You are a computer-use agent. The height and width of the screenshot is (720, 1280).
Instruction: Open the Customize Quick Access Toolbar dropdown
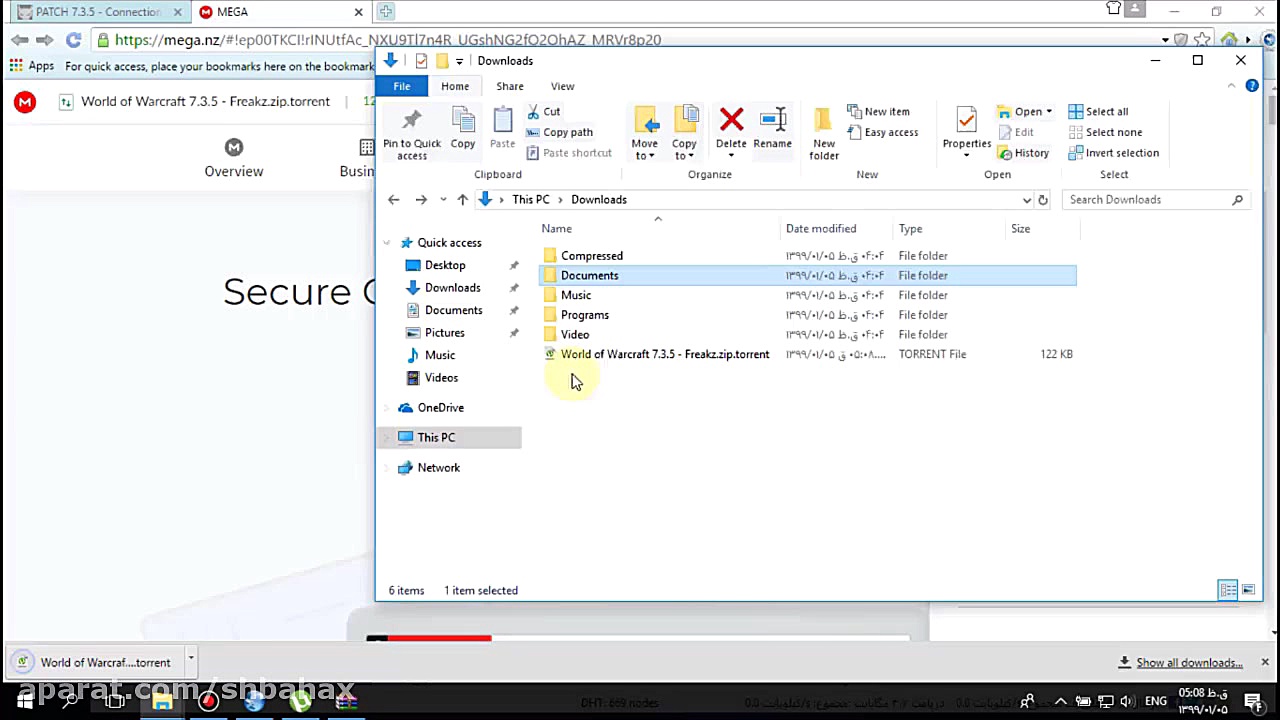point(459,61)
